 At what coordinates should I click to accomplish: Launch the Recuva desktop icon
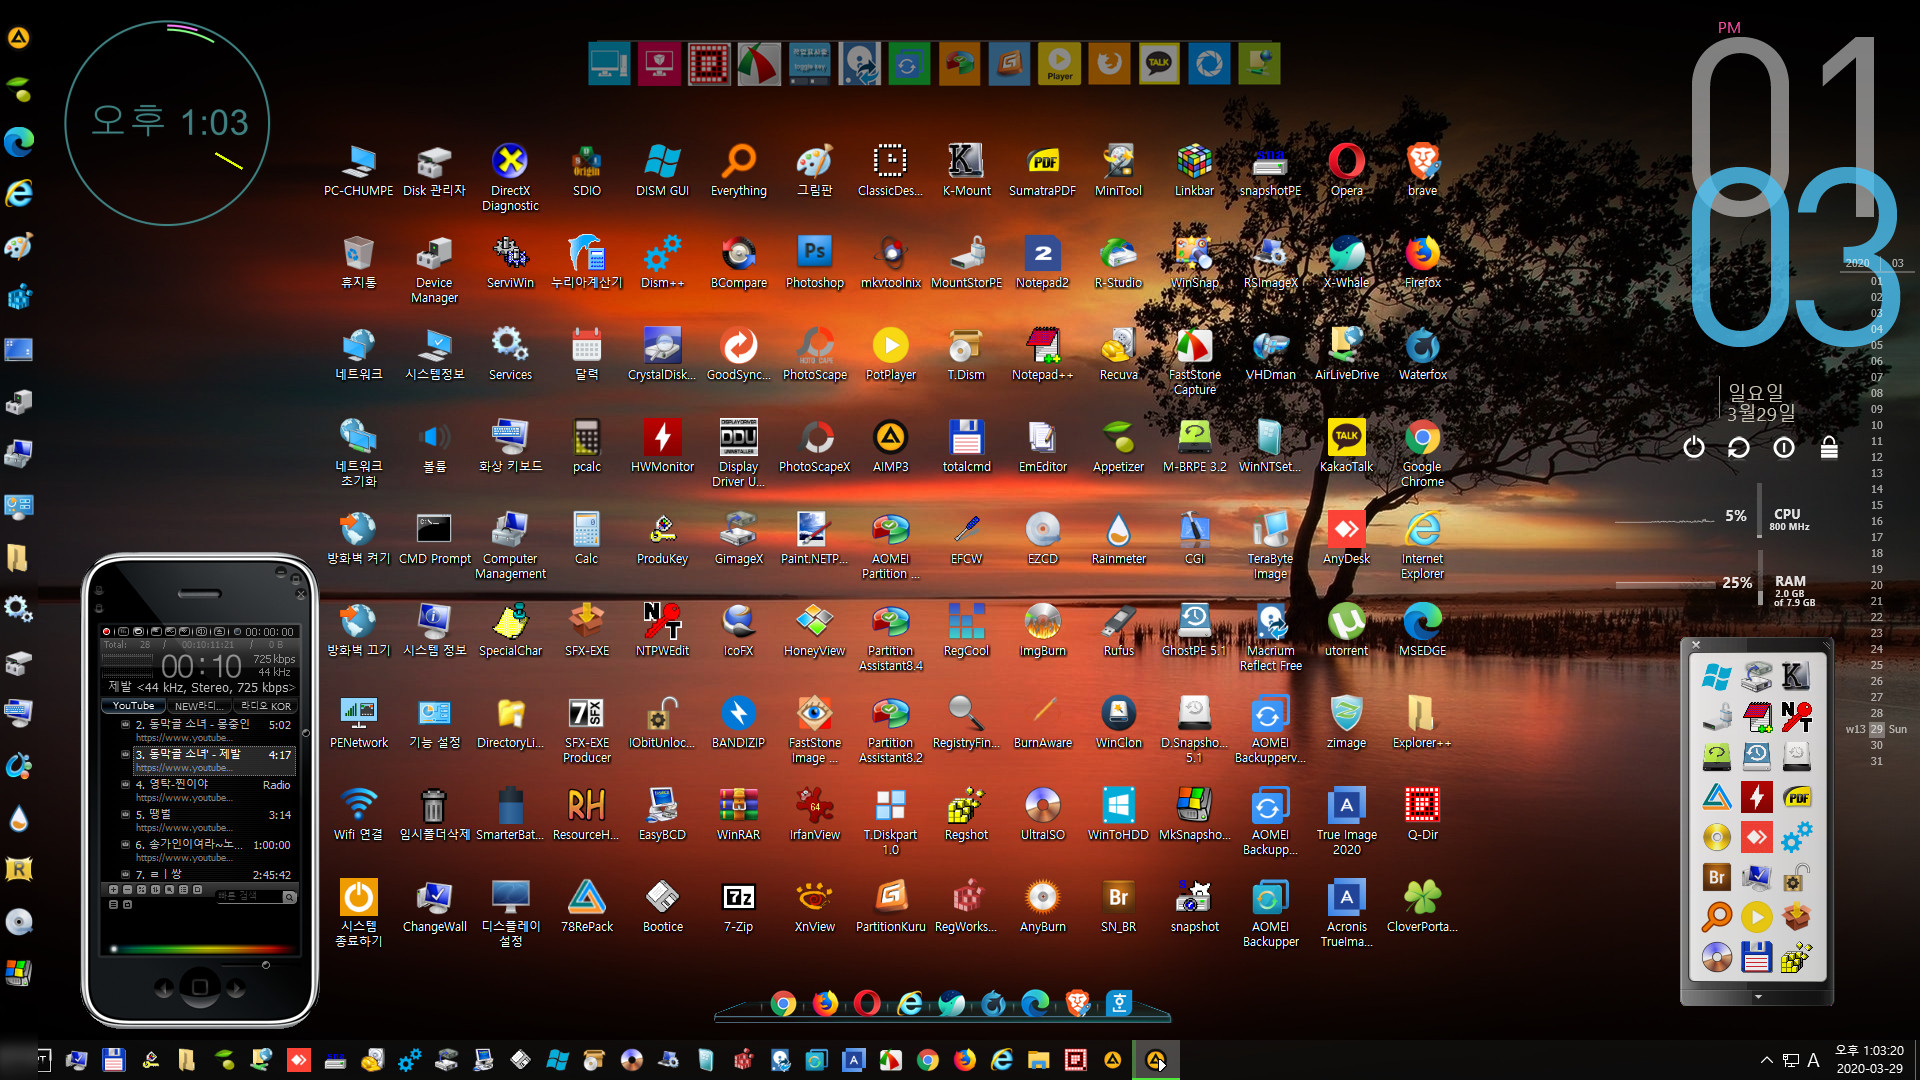click(x=1118, y=354)
